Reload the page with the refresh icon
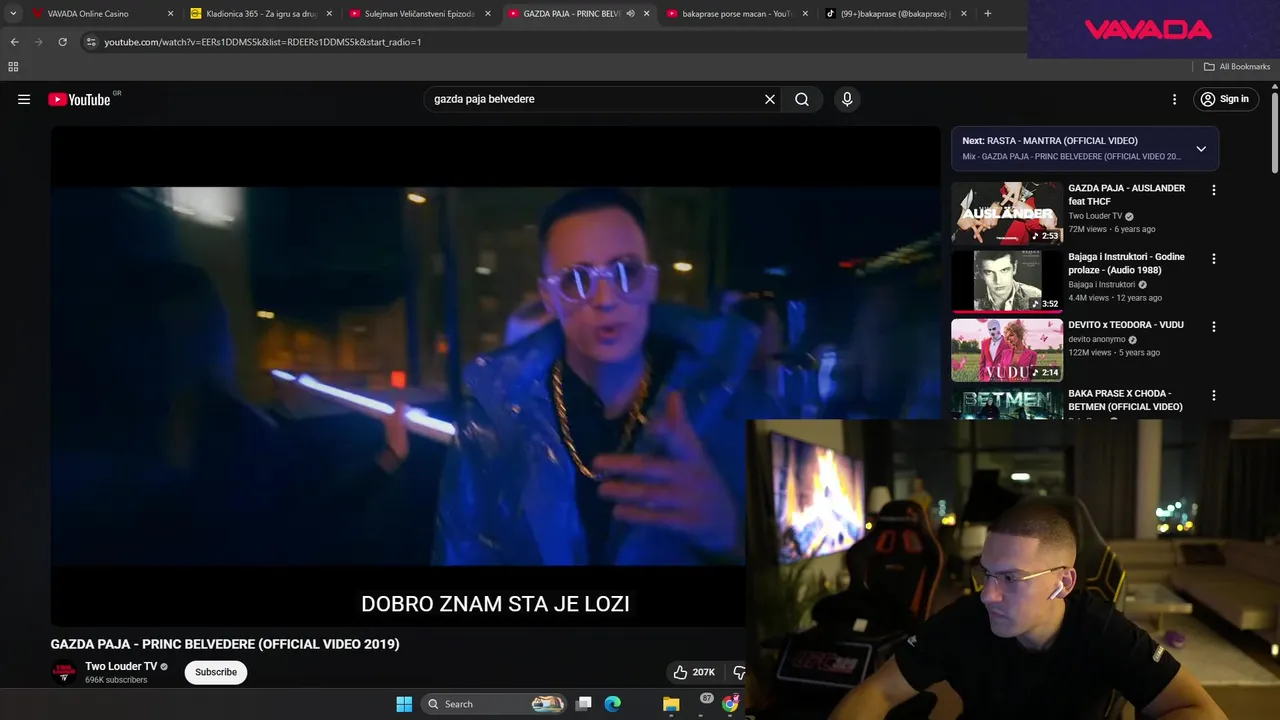 (x=62, y=42)
